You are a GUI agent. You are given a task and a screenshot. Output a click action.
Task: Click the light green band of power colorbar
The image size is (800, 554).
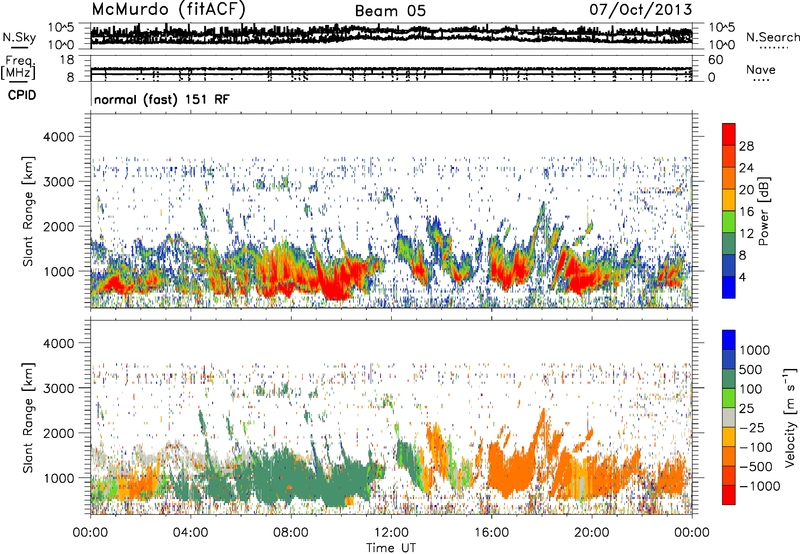click(x=729, y=221)
